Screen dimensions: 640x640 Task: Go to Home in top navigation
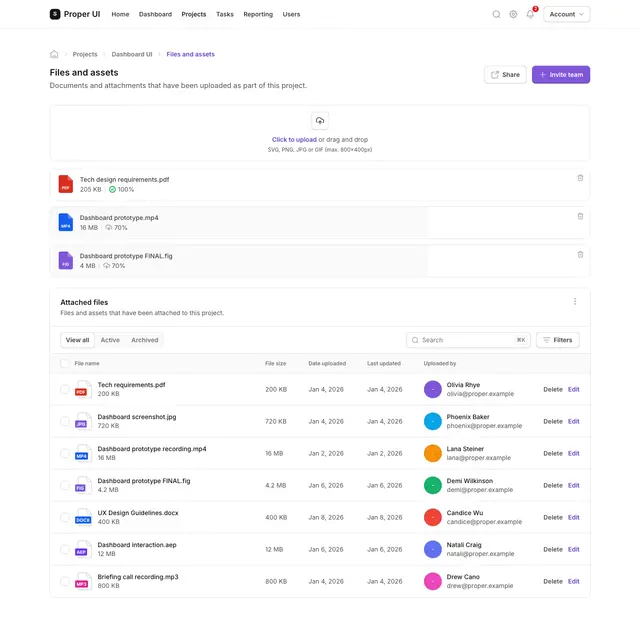click(x=120, y=14)
